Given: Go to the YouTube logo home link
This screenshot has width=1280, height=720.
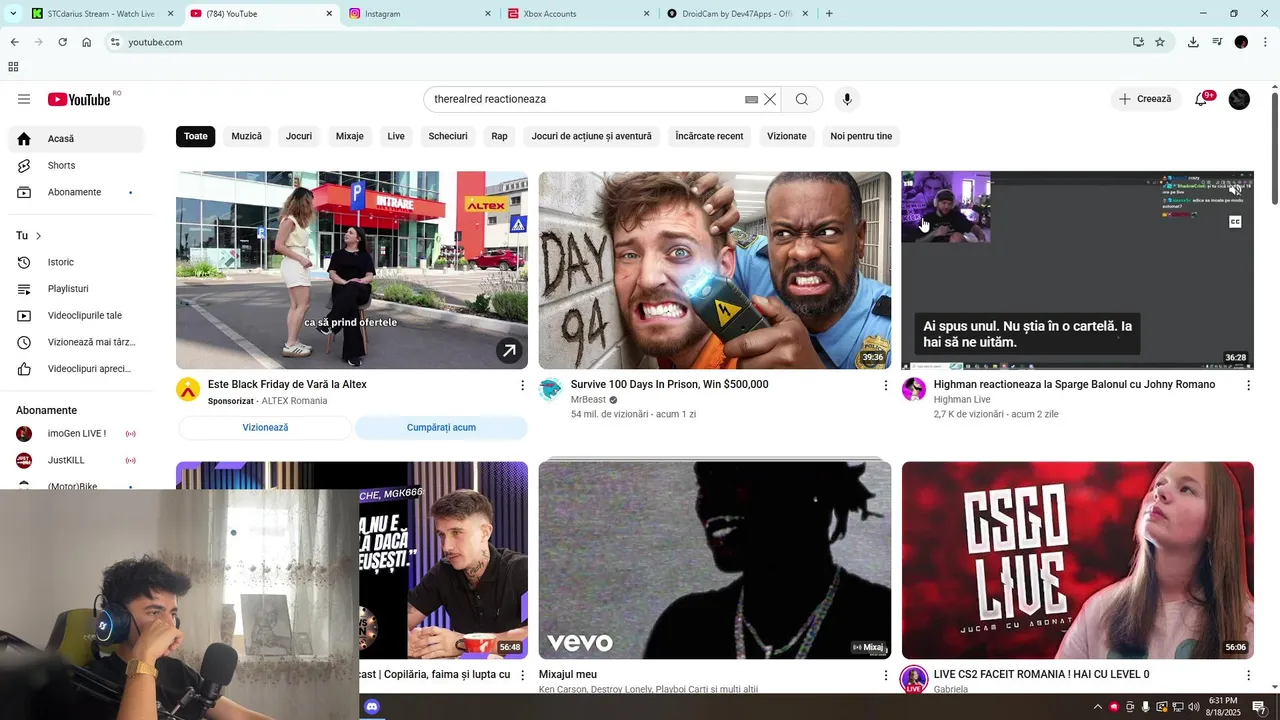Looking at the screenshot, I should tap(79, 99).
